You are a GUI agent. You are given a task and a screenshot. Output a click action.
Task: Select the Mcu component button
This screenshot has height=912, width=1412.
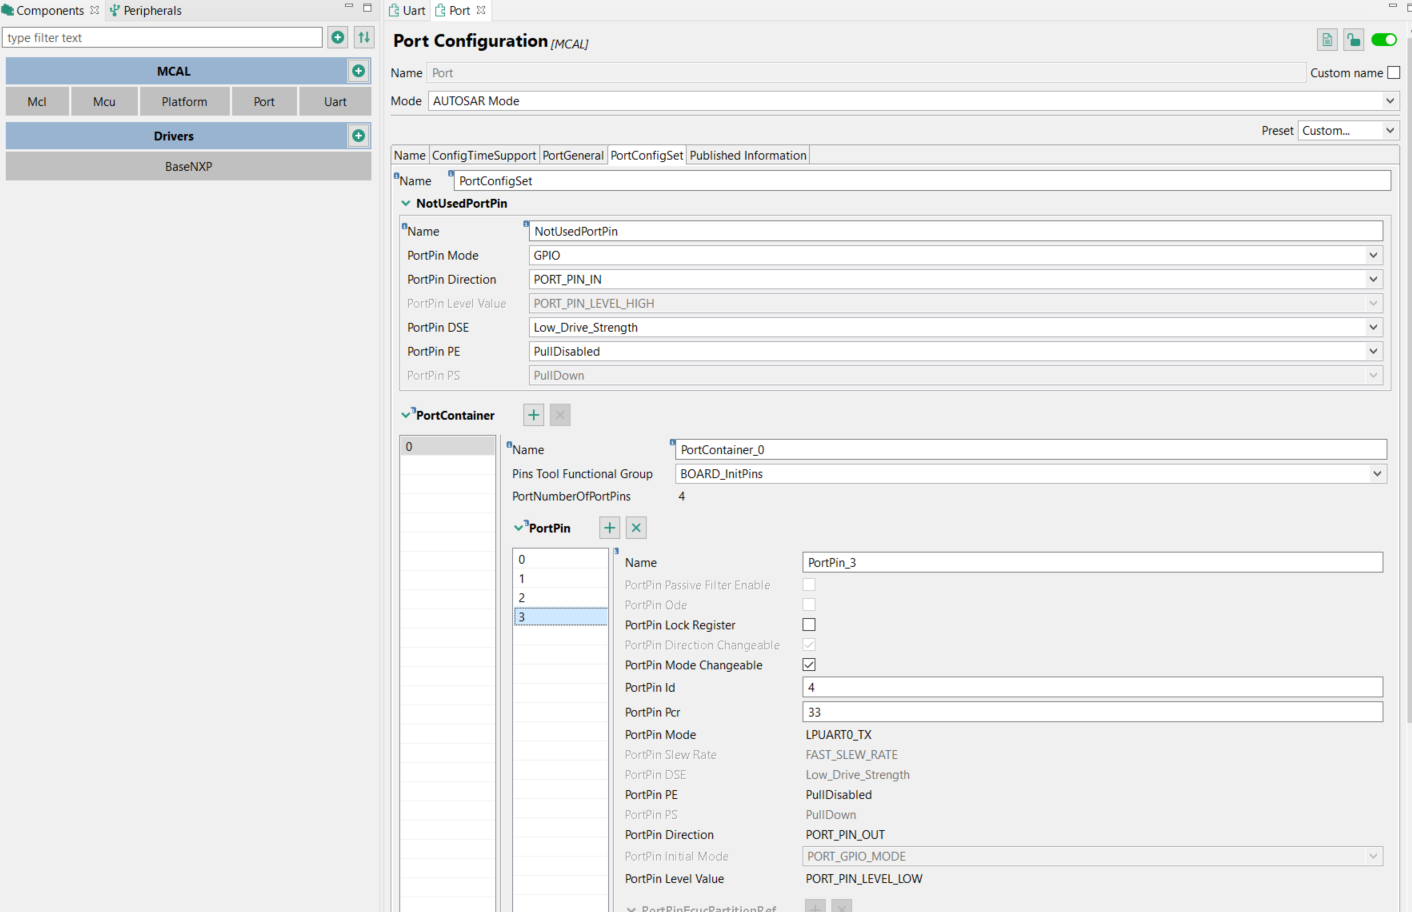(104, 102)
